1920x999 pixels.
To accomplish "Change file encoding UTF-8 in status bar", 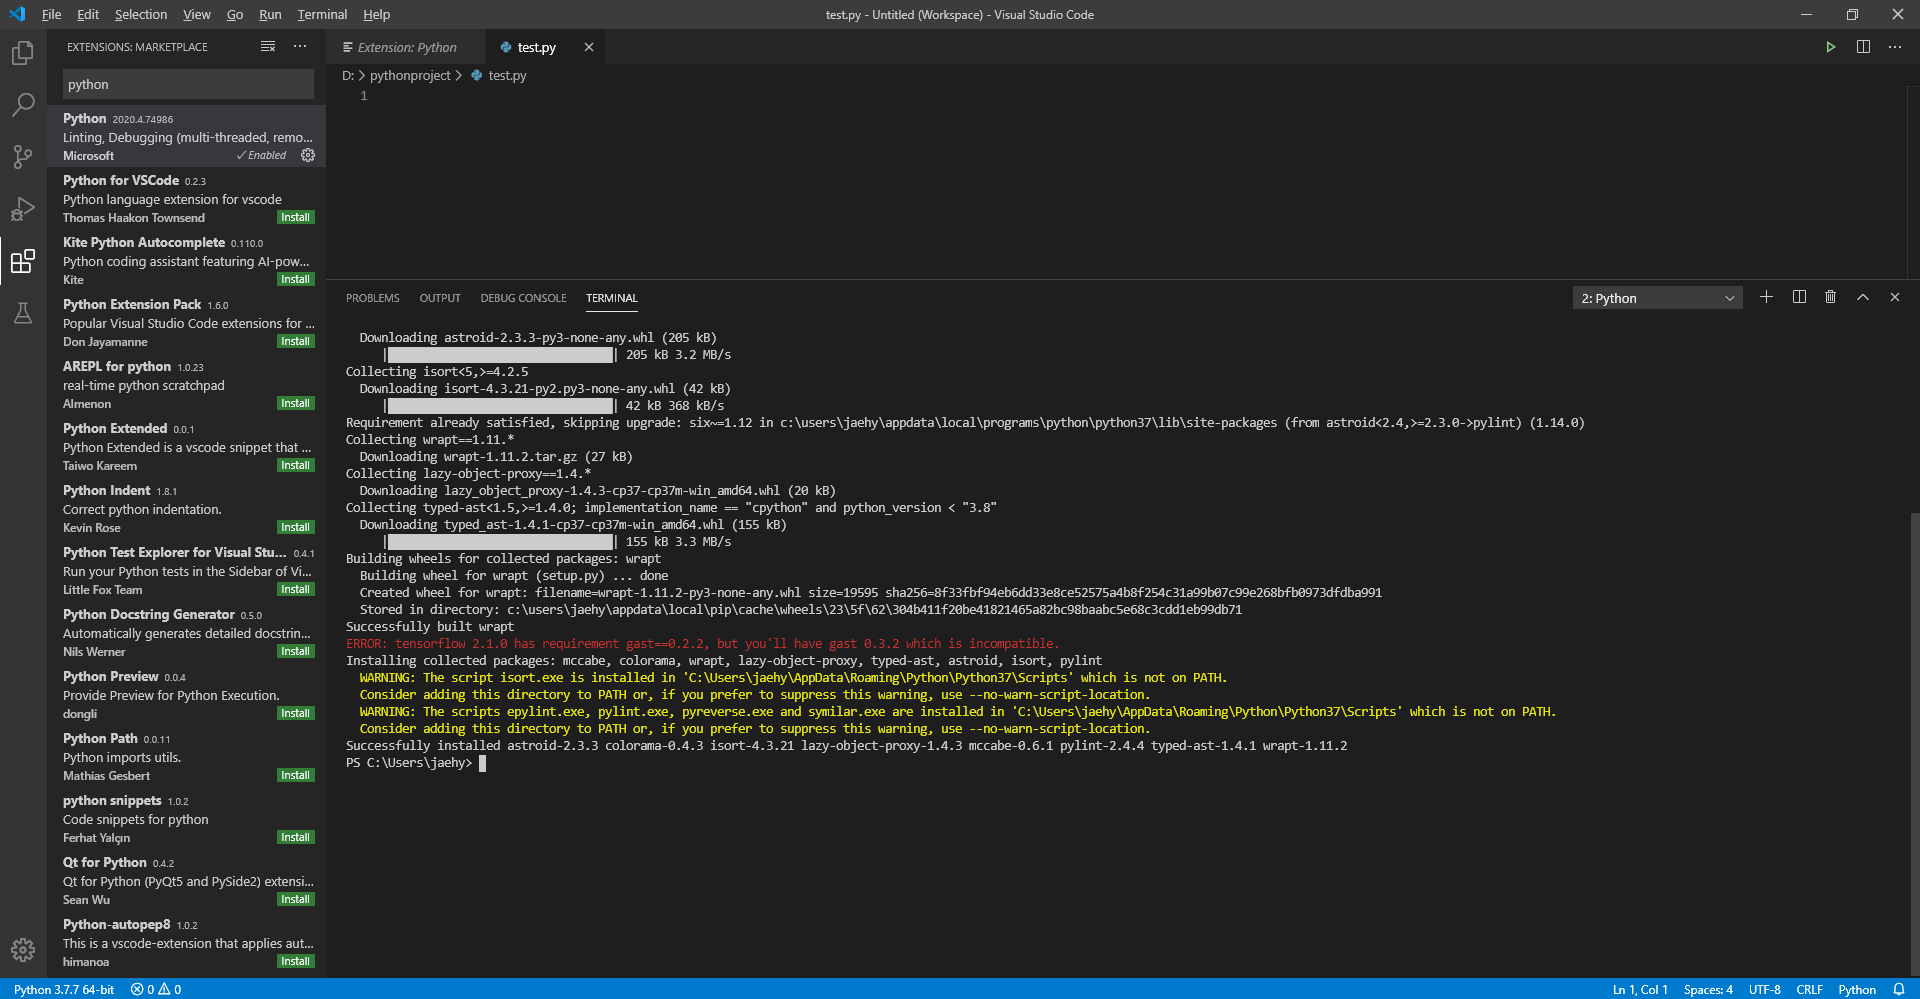I will (1764, 989).
